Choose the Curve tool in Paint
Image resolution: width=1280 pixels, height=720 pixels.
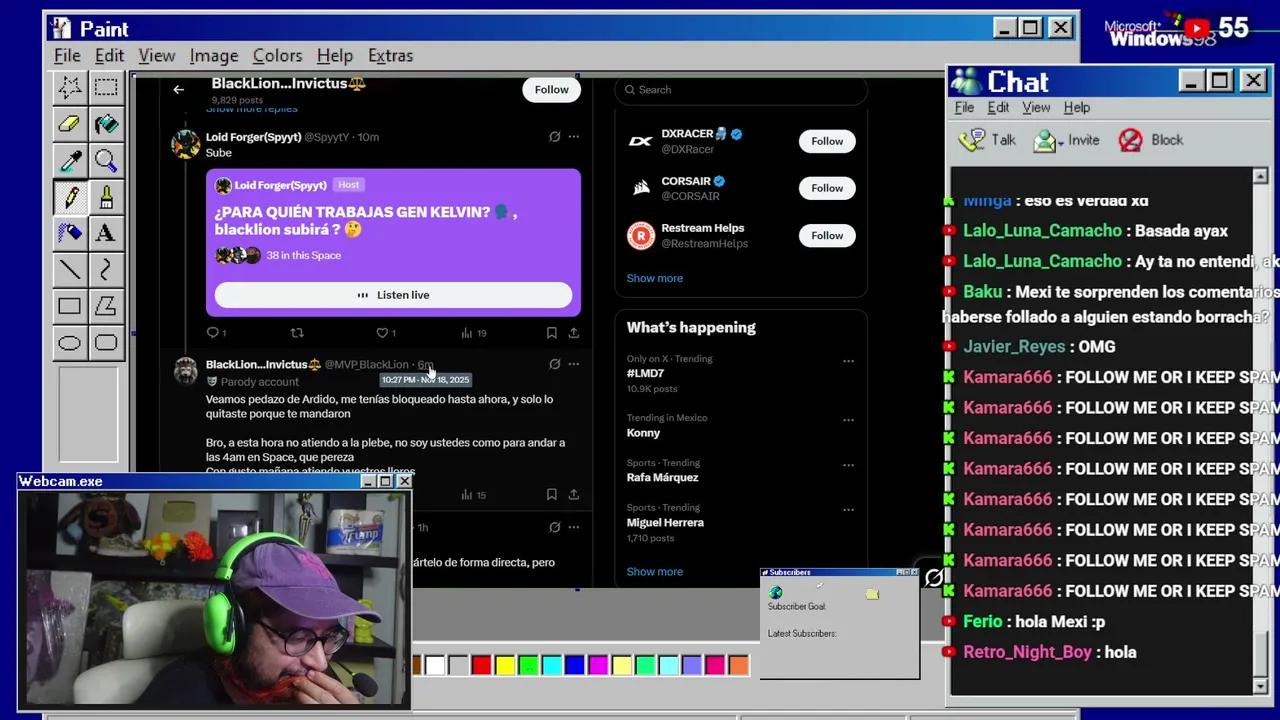point(106,269)
